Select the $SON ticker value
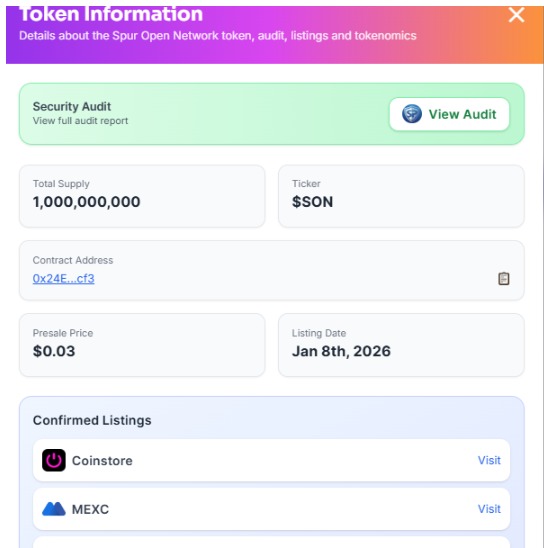 coord(312,202)
